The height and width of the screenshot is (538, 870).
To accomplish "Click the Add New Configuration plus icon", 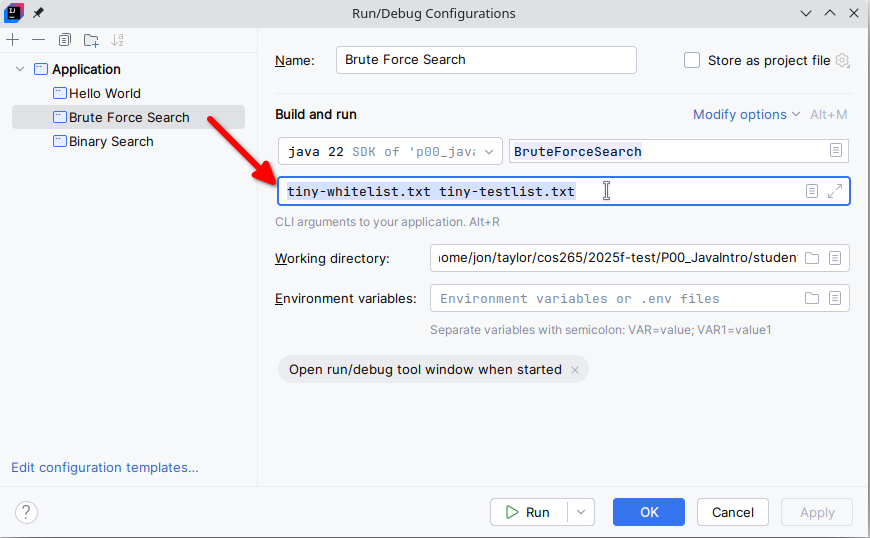I will (13, 40).
